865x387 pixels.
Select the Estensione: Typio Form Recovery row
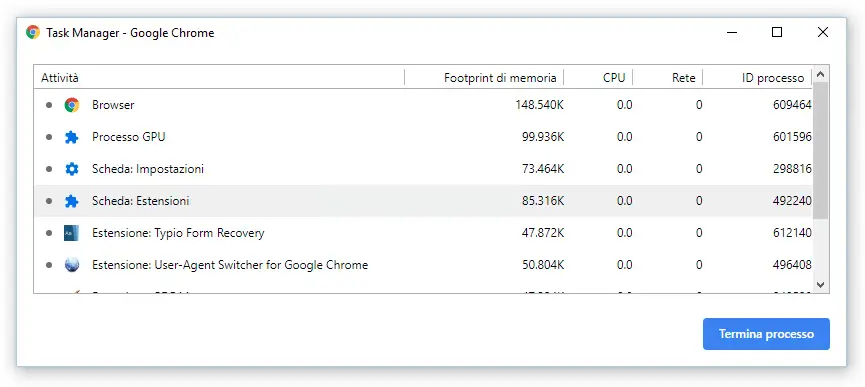[x=423, y=233]
